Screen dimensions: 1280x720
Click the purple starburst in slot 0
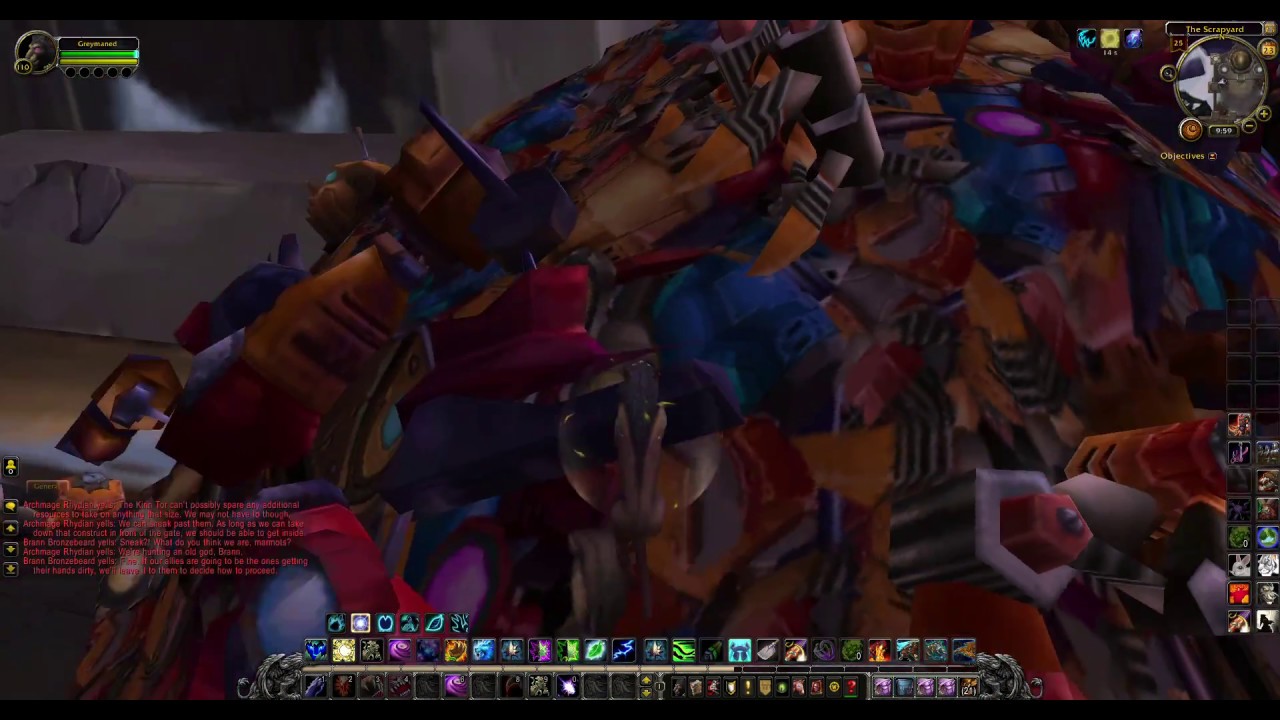click(567, 686)
